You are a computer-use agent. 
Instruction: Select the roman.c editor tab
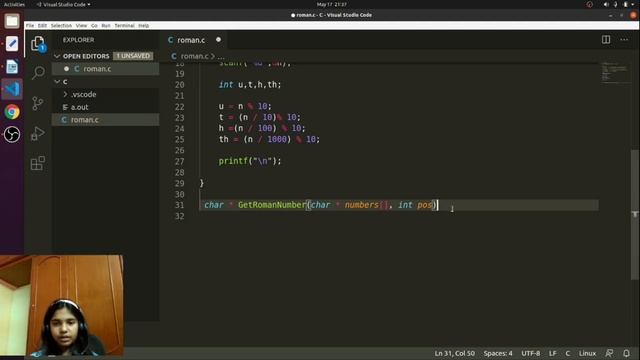pos(191,40)
